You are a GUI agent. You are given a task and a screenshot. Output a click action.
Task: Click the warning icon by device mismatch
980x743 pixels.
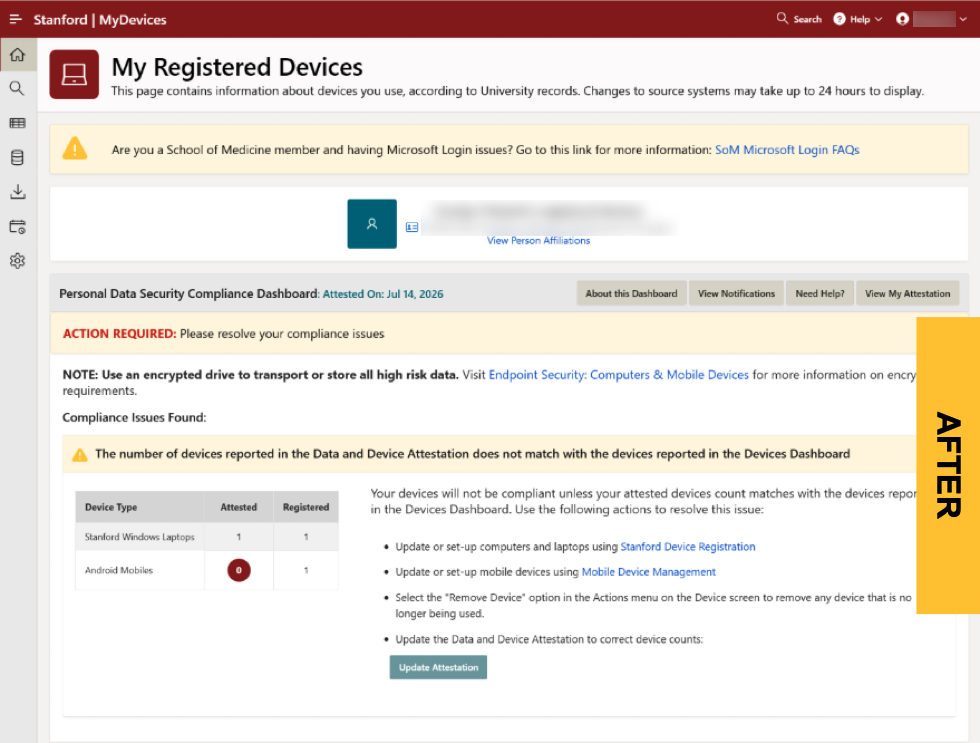tap(80, 455)
